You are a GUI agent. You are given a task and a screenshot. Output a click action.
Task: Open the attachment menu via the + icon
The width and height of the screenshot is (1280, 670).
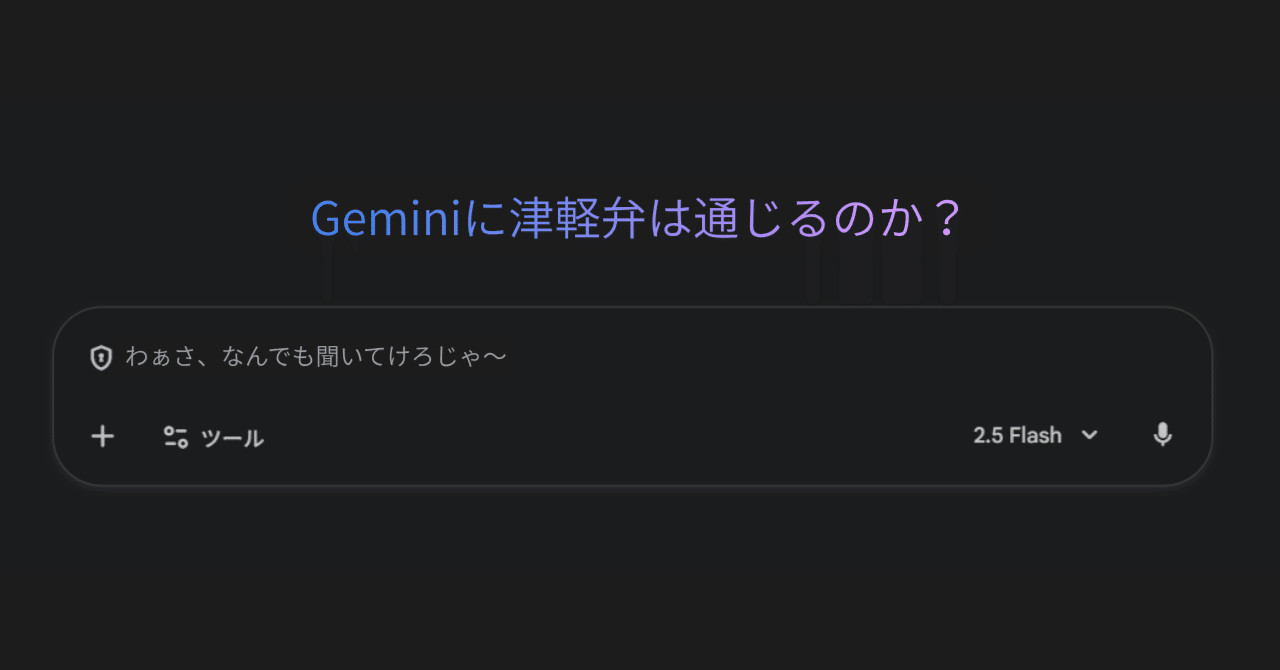(101, 436)
